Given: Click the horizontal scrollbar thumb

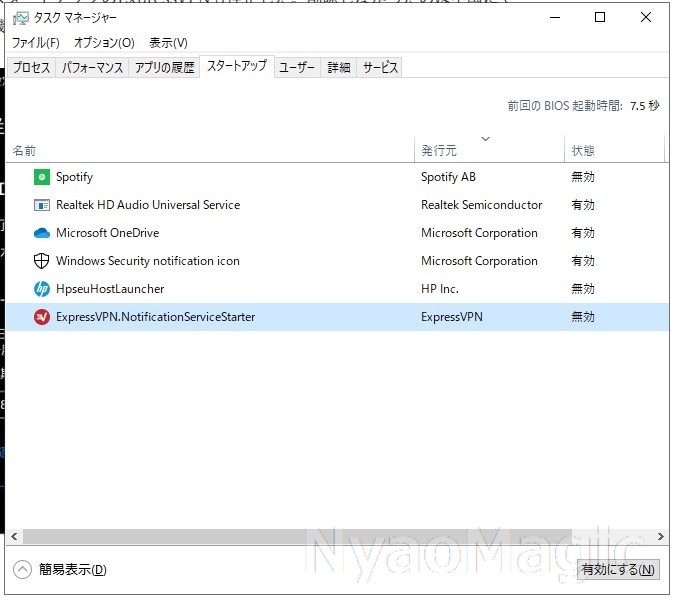Looking at the screenshot, I should pyautogui.click(x=297, y=536).
